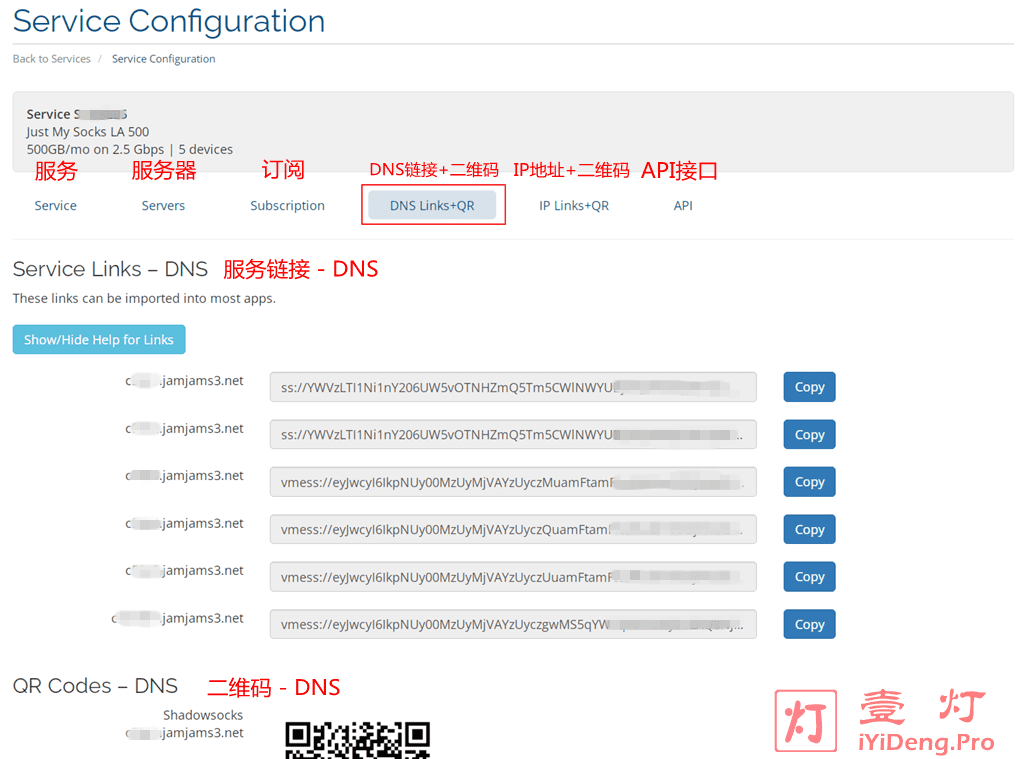This screenshot has height=759, width=1024.
Task: Go Back to Services breadcrumb link
Action: (52, 59)
